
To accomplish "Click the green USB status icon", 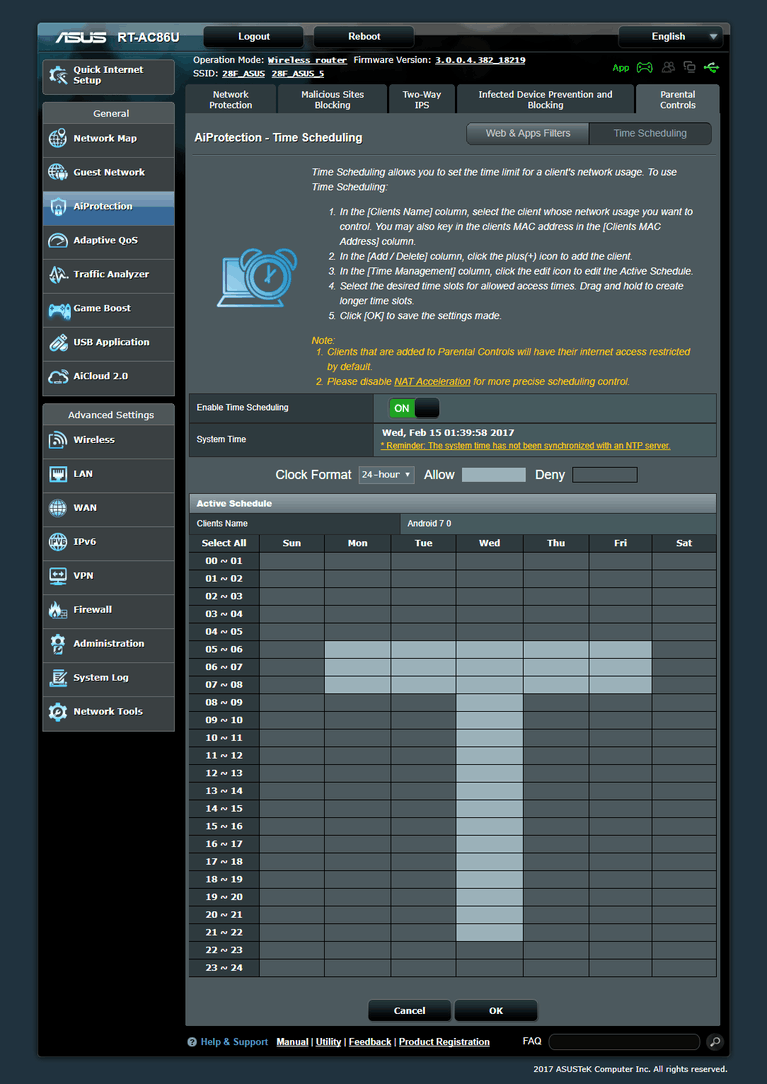I will click(712, 67).
